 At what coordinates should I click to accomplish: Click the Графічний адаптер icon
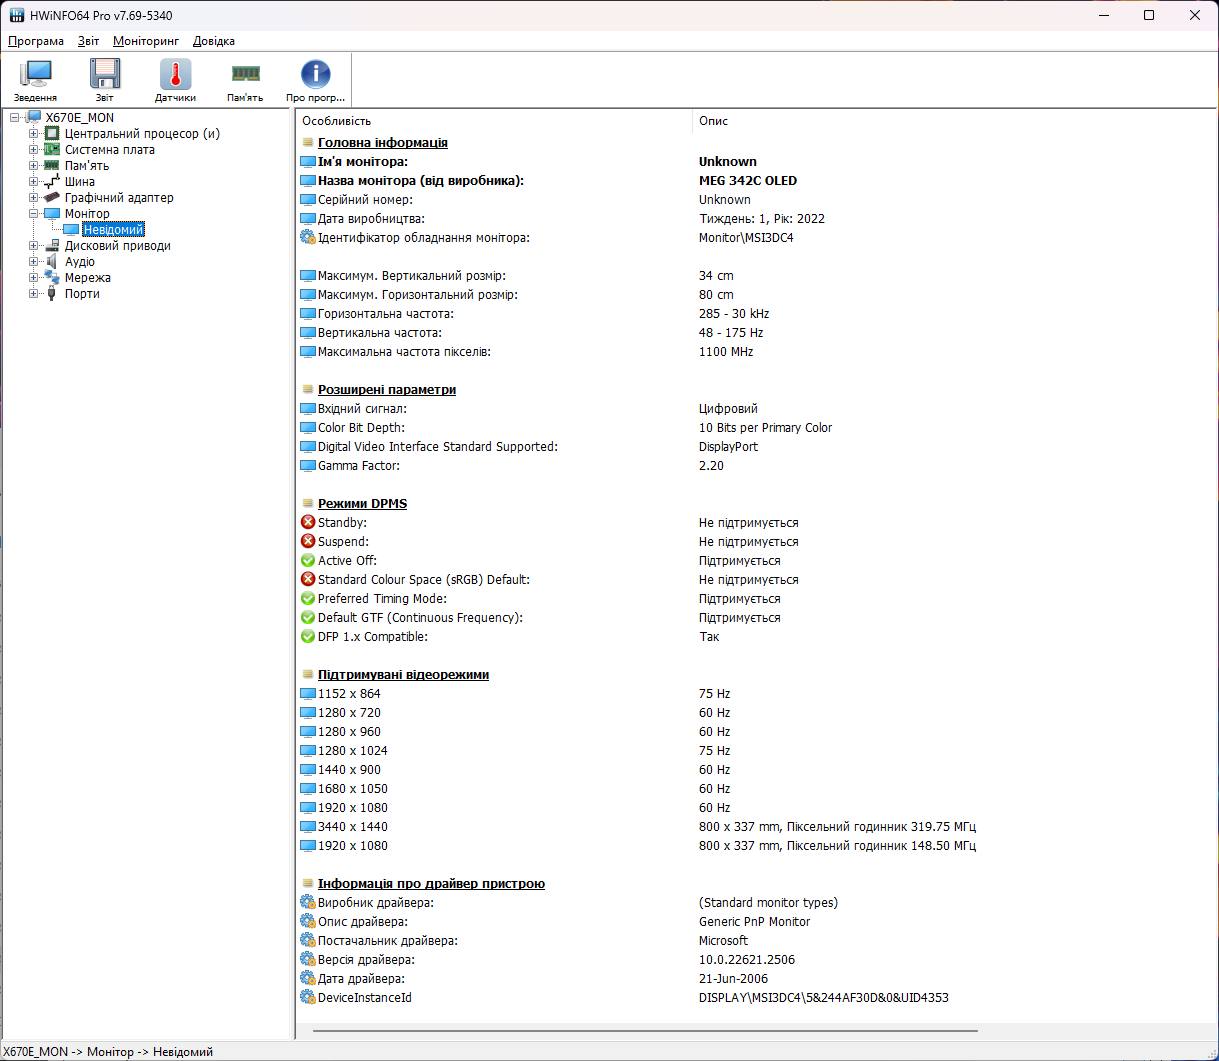click(50, 197)
